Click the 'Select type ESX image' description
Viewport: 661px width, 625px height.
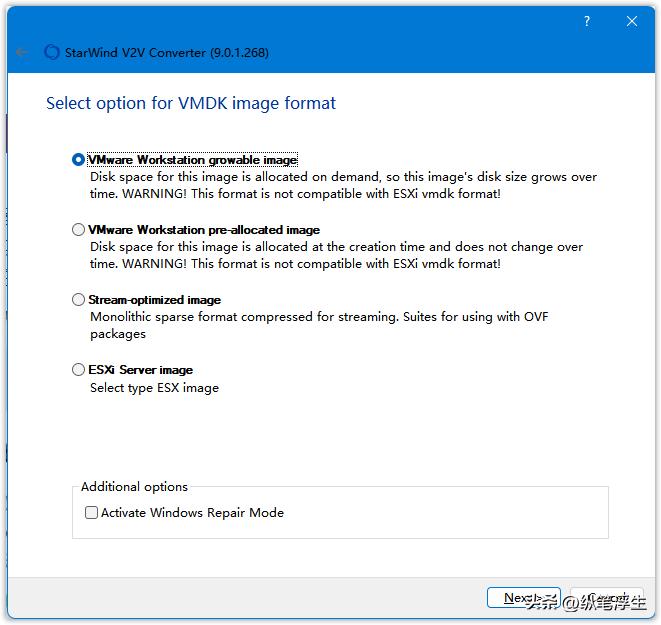coord(154,388)
